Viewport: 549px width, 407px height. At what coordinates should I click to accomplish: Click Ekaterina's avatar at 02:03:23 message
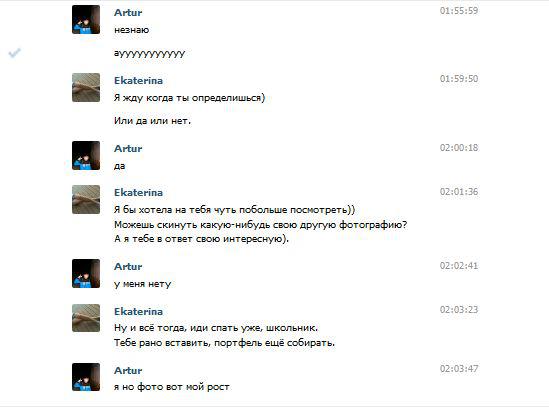click(x=86, y=318)
